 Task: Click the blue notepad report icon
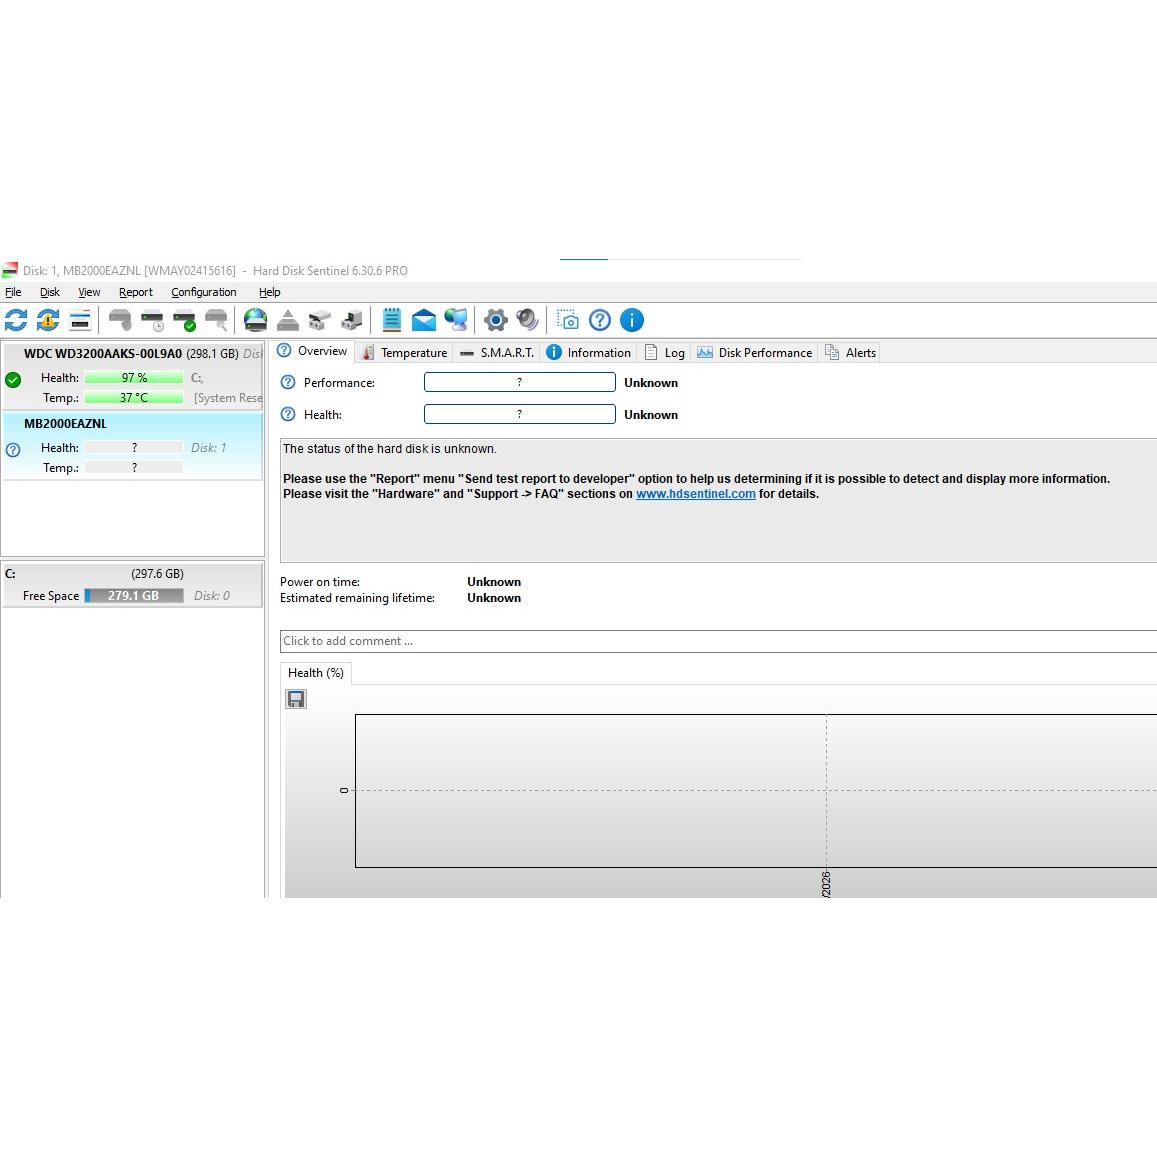pos(392,320)
